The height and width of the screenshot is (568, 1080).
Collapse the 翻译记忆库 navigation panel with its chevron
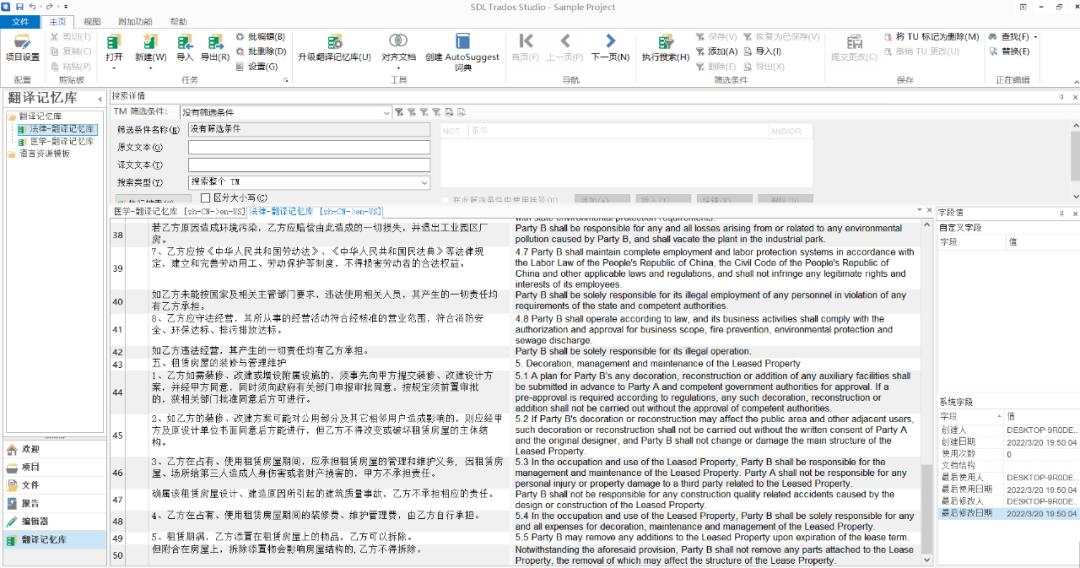point(100,99)
